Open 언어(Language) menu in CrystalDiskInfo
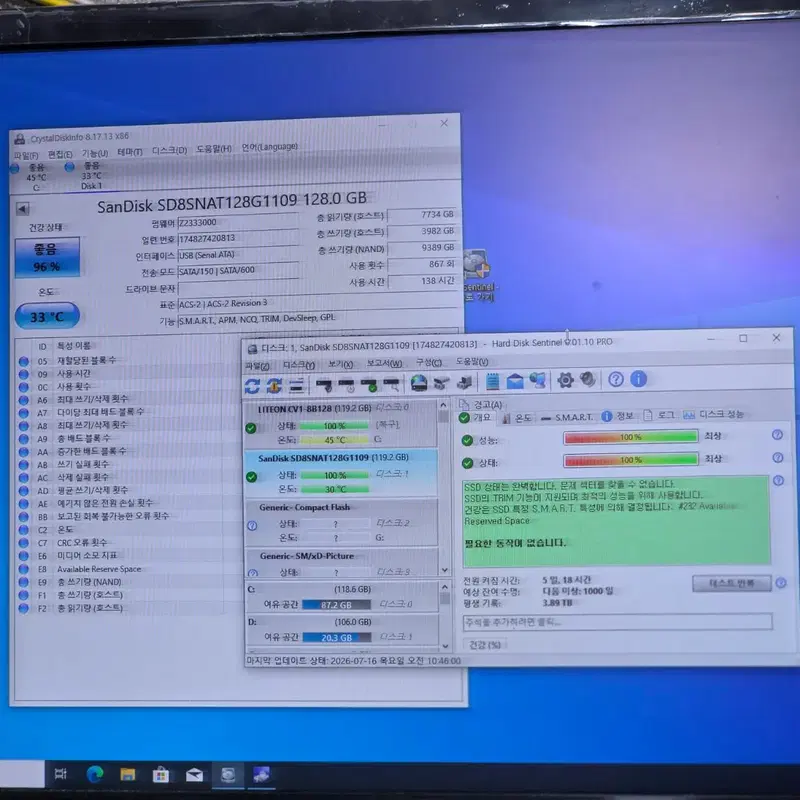 pyautogui.click(x=269, y=147)
